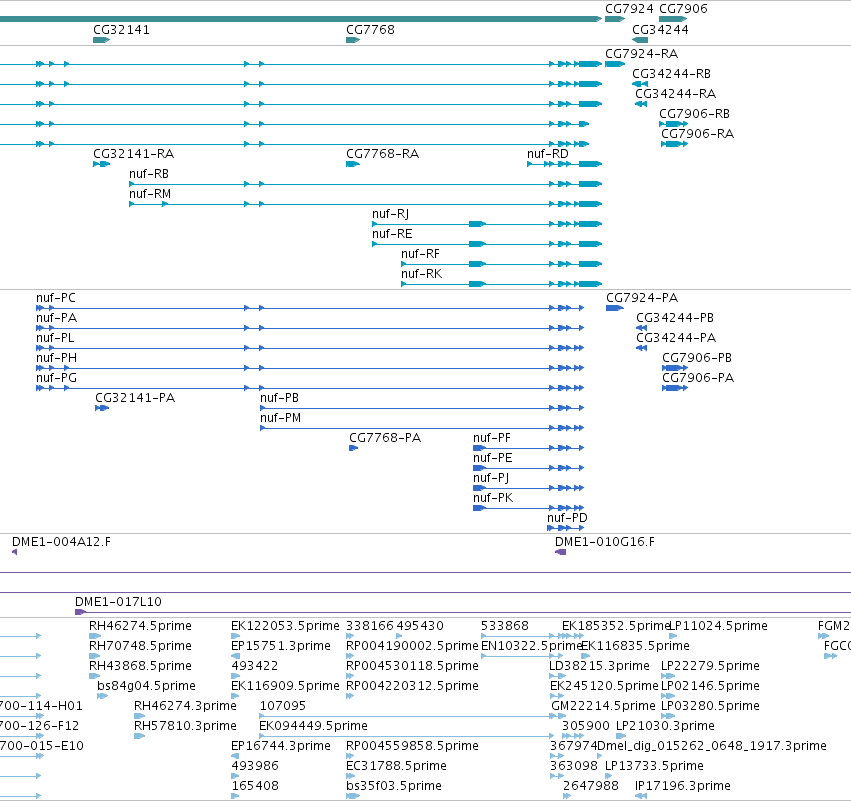Select the CG7924-RA transcript glyph
The image size is (851, 801).
pos(615,64)
